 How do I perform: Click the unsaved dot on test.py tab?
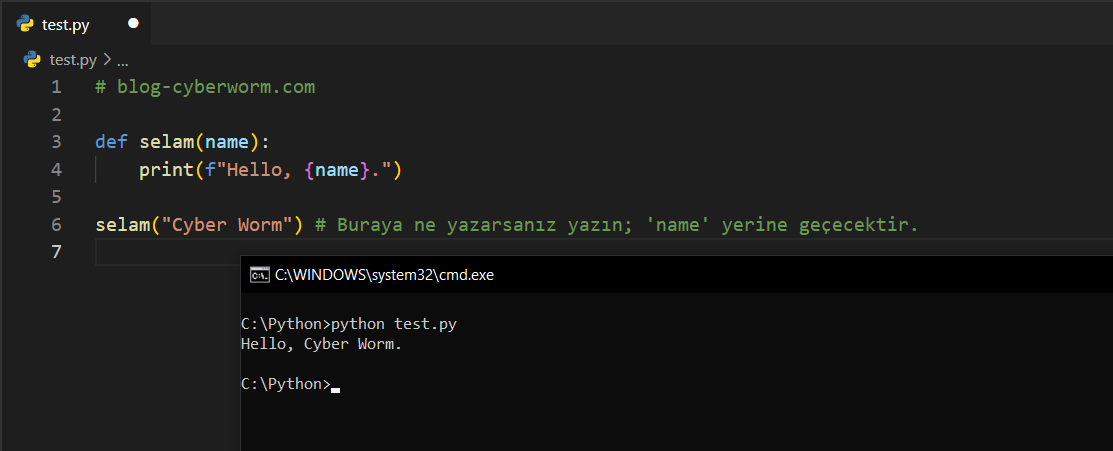coord(133,23)
